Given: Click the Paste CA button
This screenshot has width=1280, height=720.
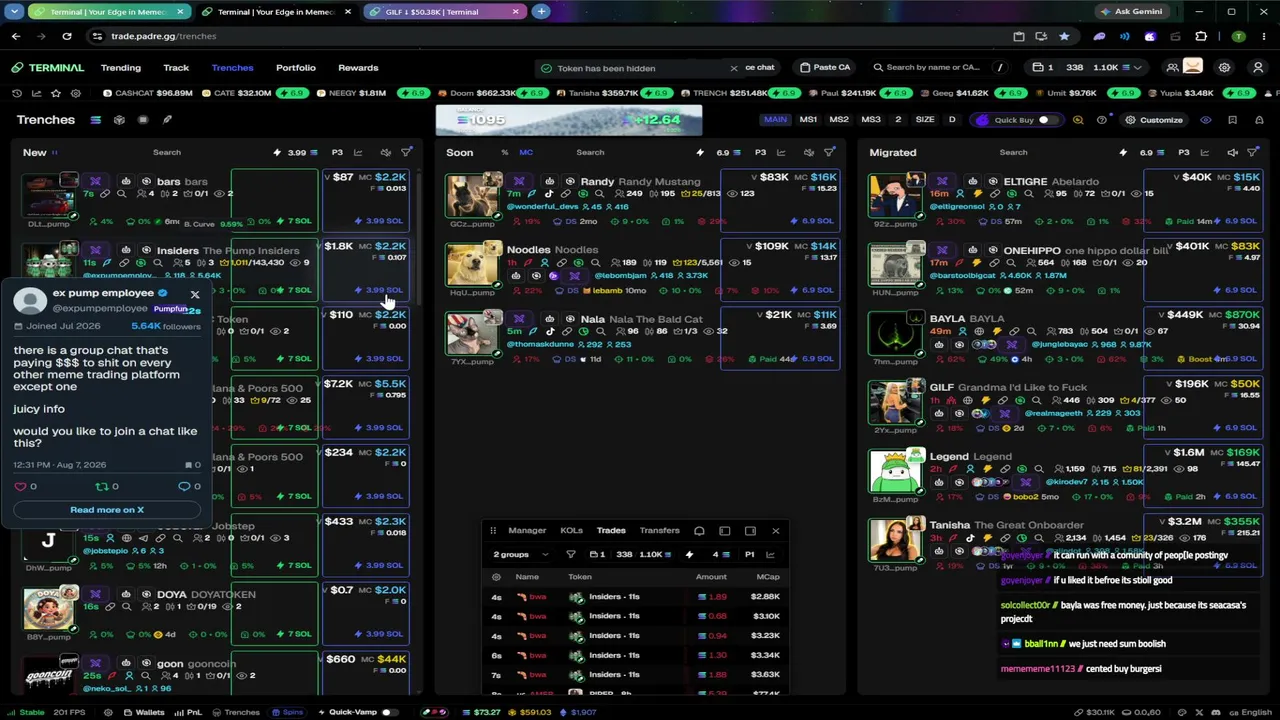Looking at the screenshot, I should (x=825, y=68).
